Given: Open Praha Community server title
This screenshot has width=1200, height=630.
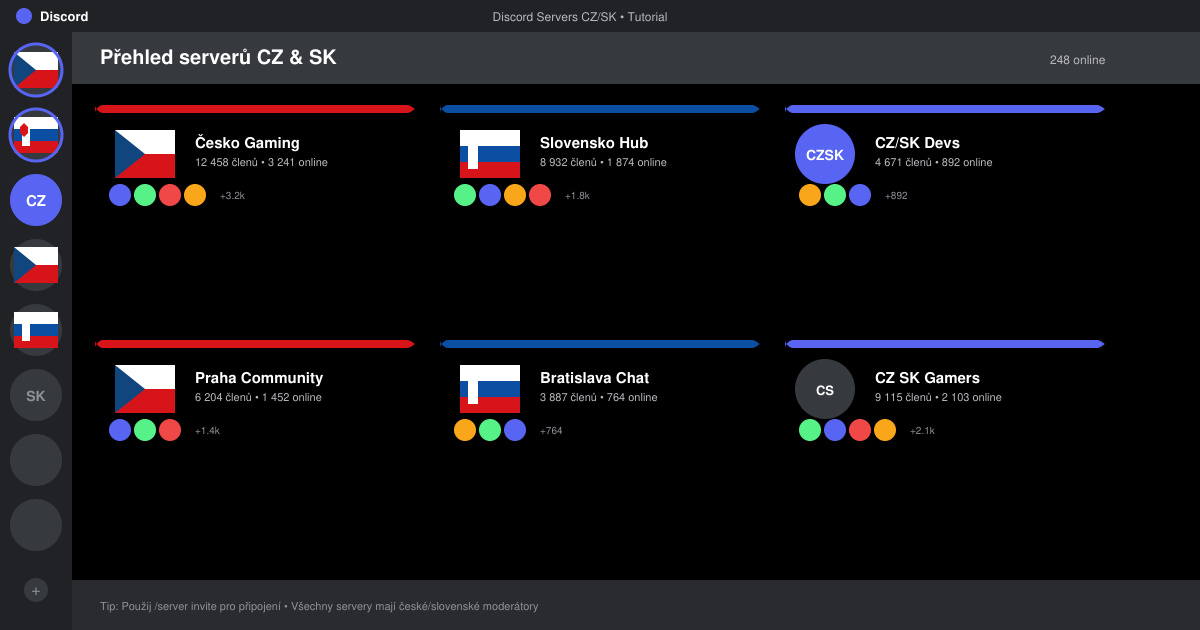Looking at the screenshot, I should click(x=259, y=378).
